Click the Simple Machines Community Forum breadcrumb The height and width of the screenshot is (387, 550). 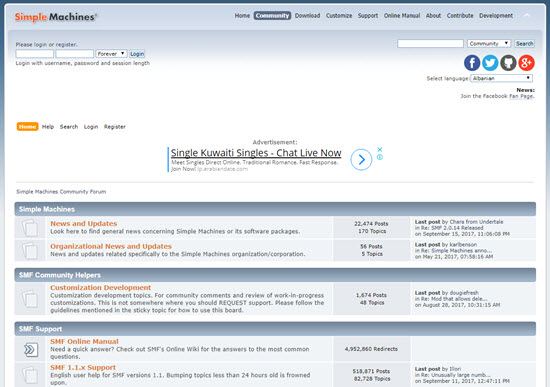pyautogui.click(x=61, y=192)
